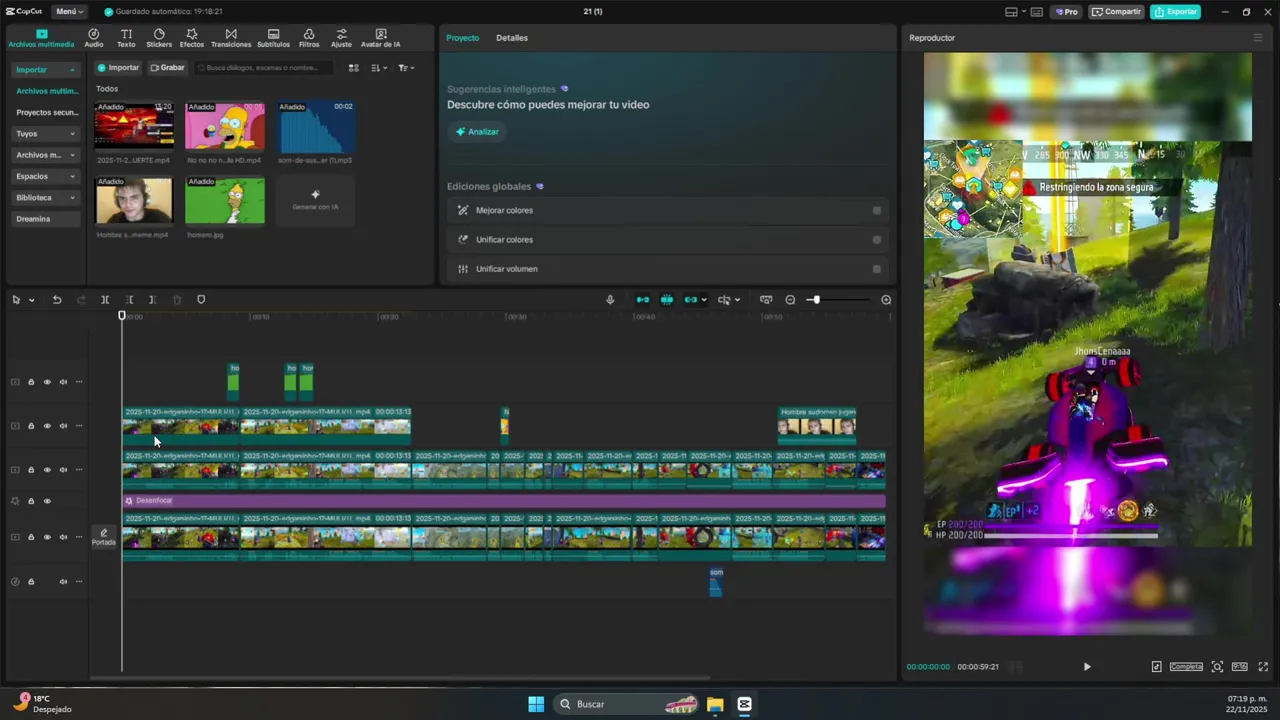1280x720 pixels.
Task: Click the Compartir button
Action: (1116, 12)
